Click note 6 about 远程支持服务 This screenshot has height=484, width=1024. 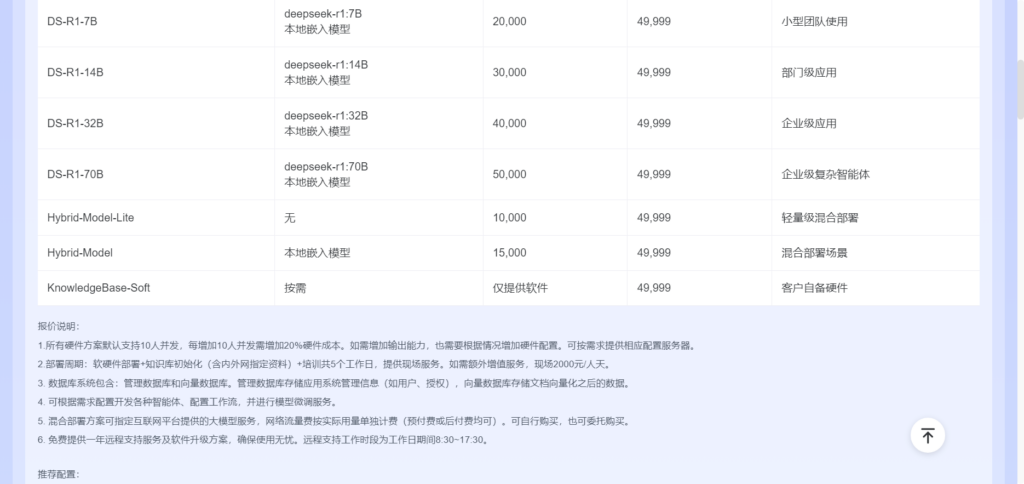tap(263, 440)
